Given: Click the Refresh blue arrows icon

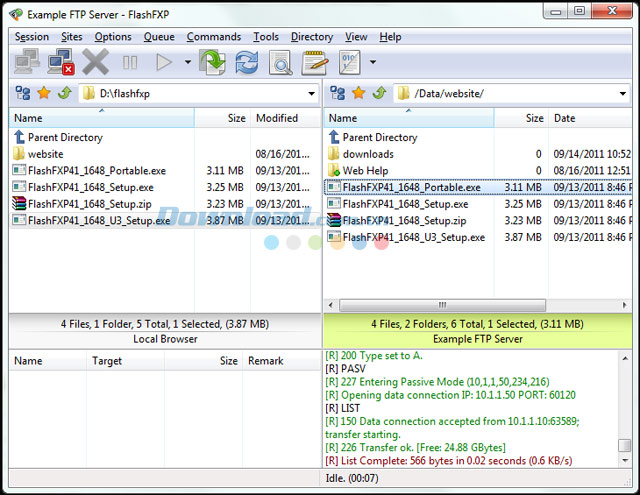Looking at the screenshot, I should pyautogui.click(x=246, y=63).
